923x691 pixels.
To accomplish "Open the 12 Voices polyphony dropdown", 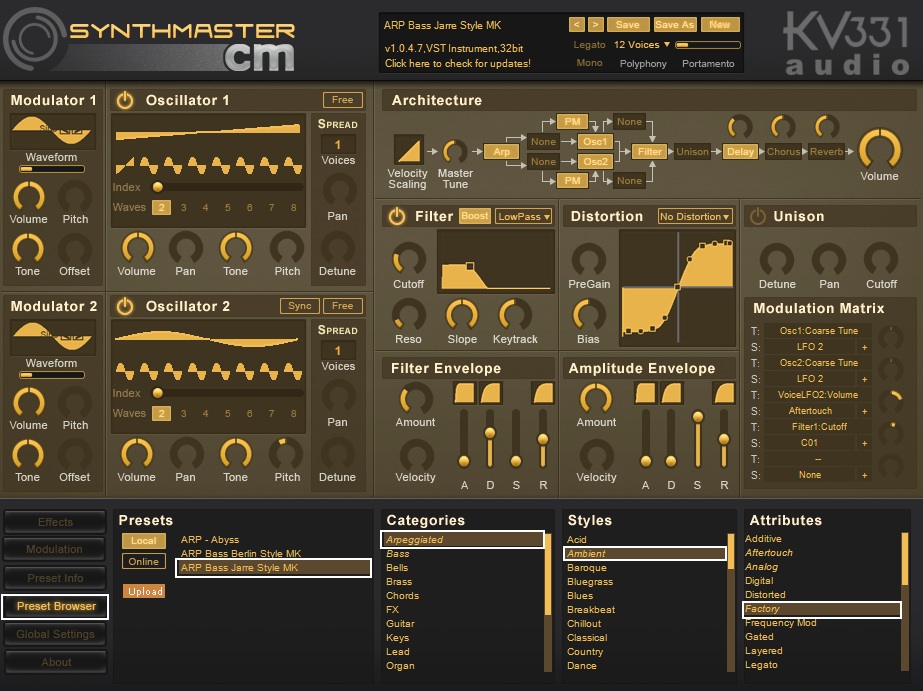I will coord(642,45).
